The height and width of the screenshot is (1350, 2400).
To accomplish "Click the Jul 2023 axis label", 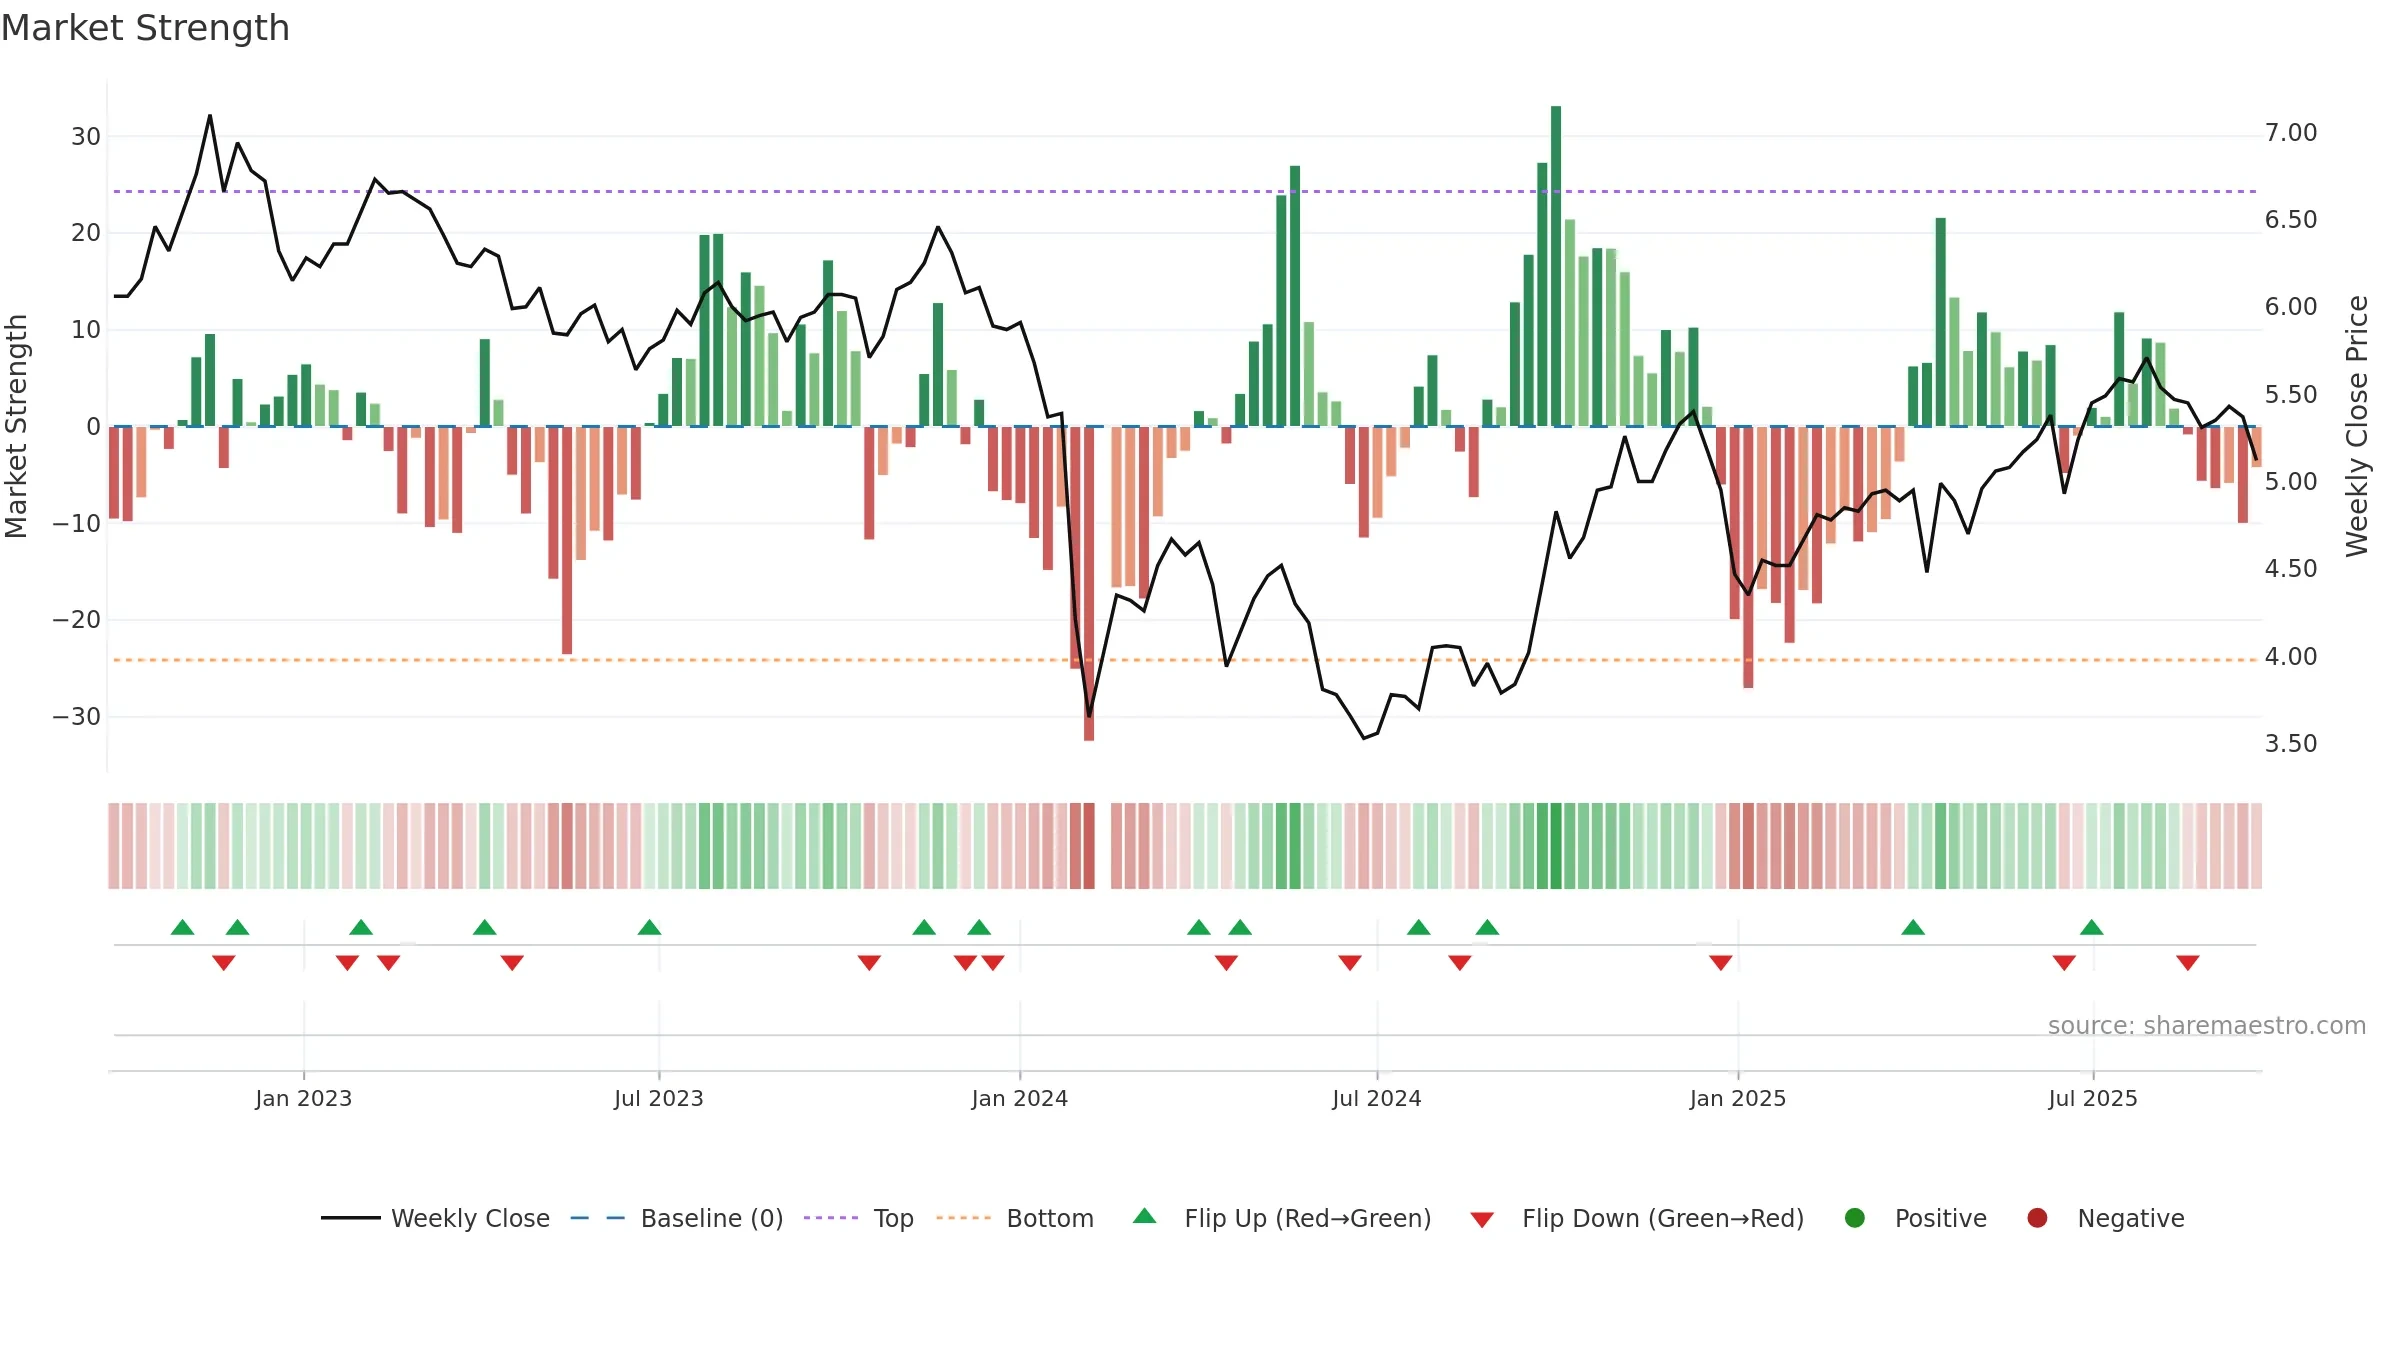I will tap(659, 1098).
